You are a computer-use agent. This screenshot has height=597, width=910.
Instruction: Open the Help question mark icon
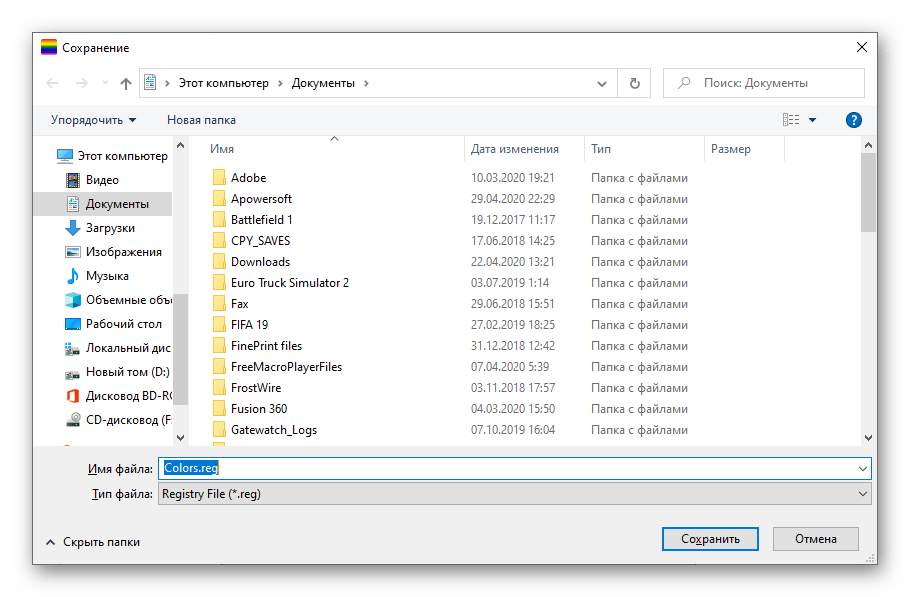[x=853, y=120]
